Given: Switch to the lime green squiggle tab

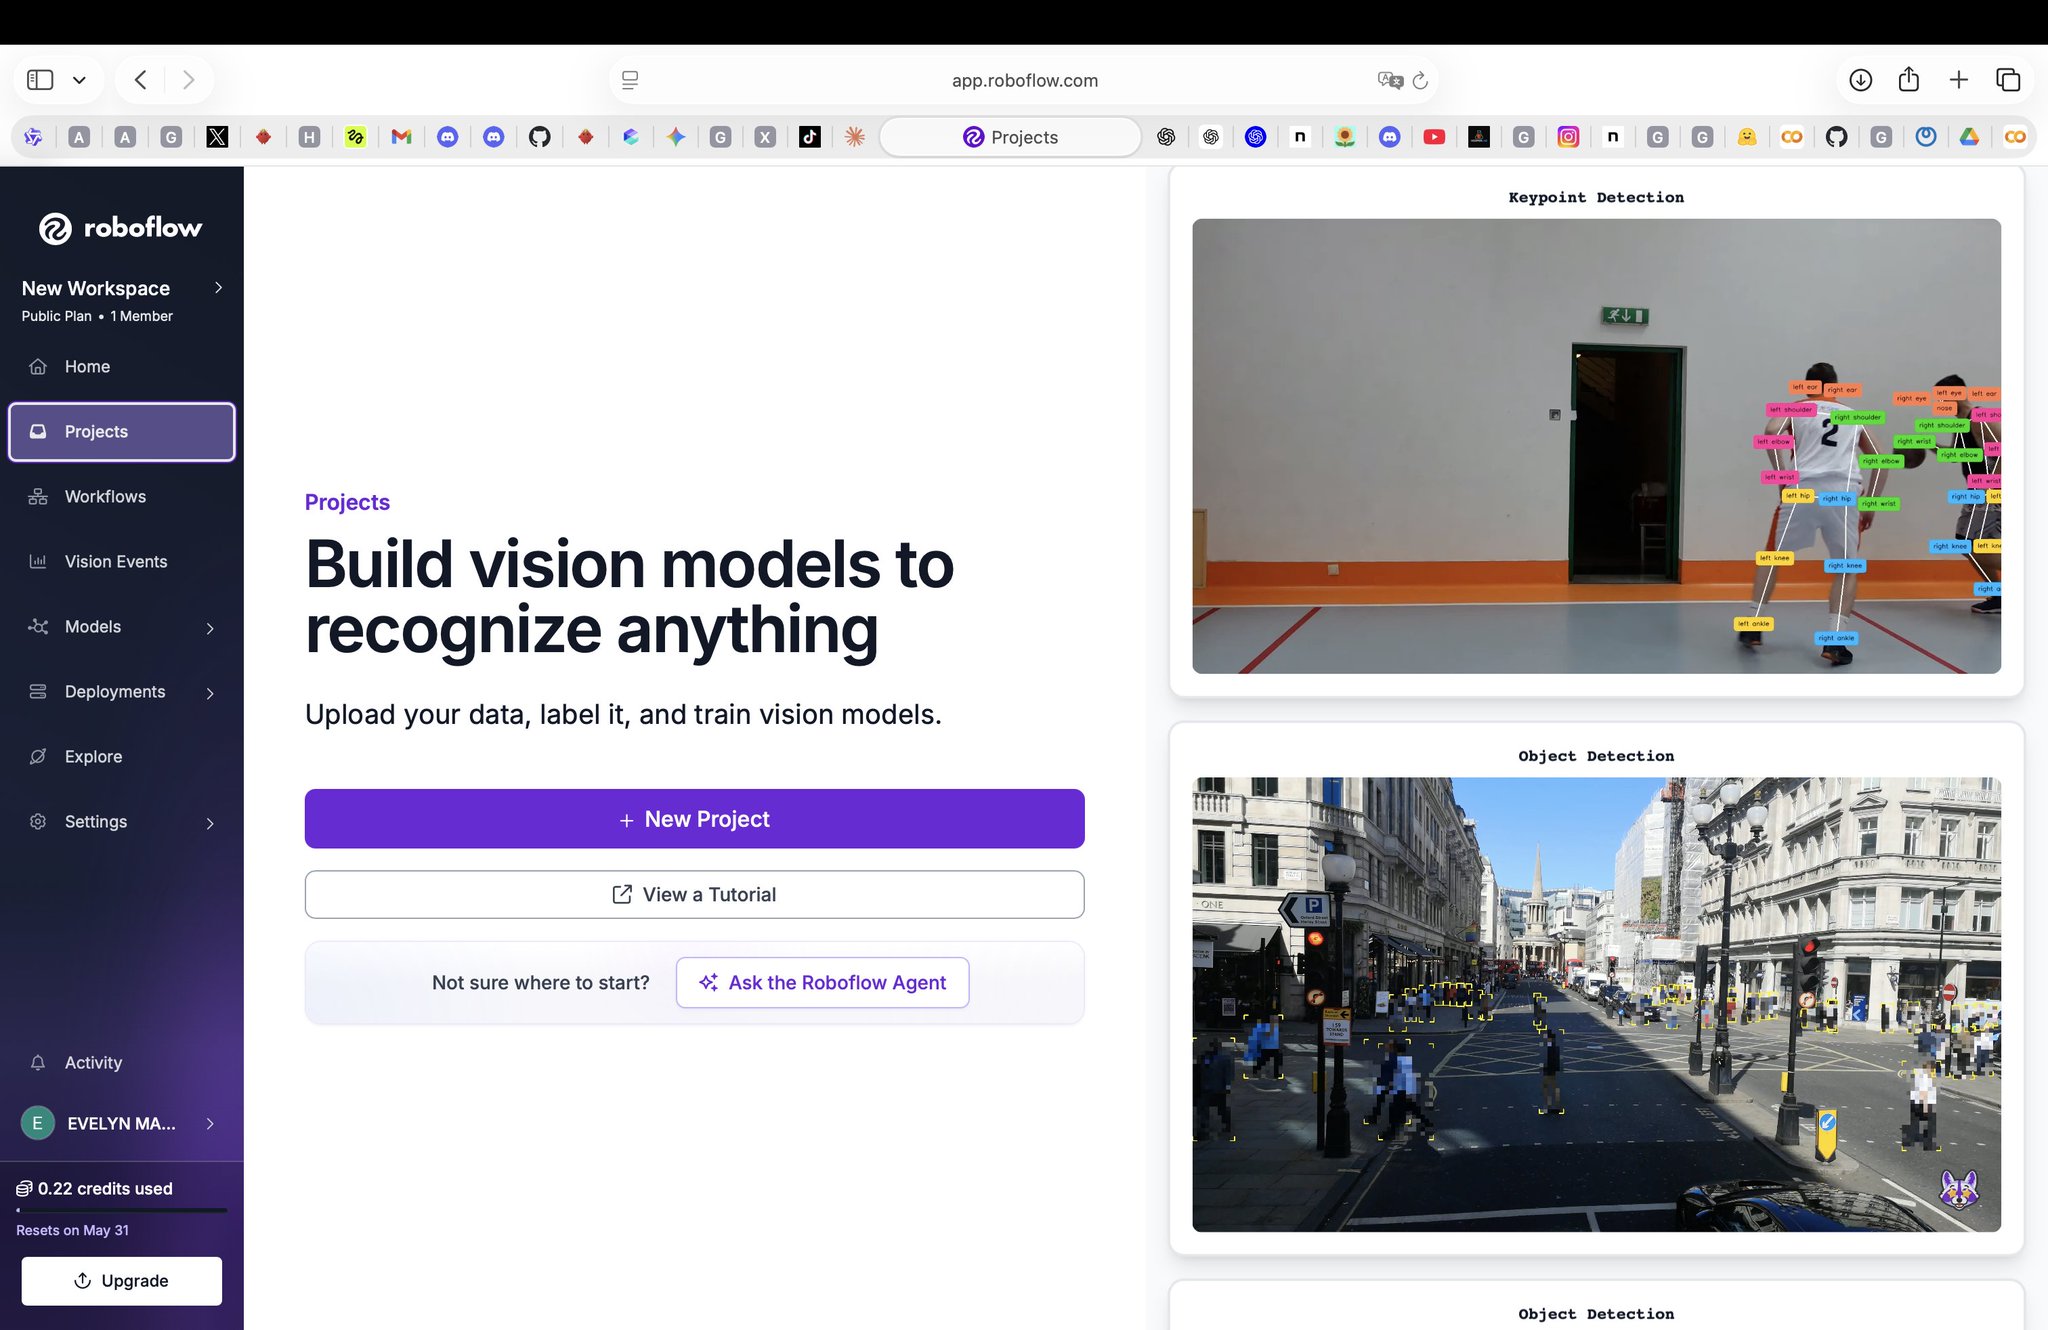Looking at the screenshot, I should click(x=355, y=137).
